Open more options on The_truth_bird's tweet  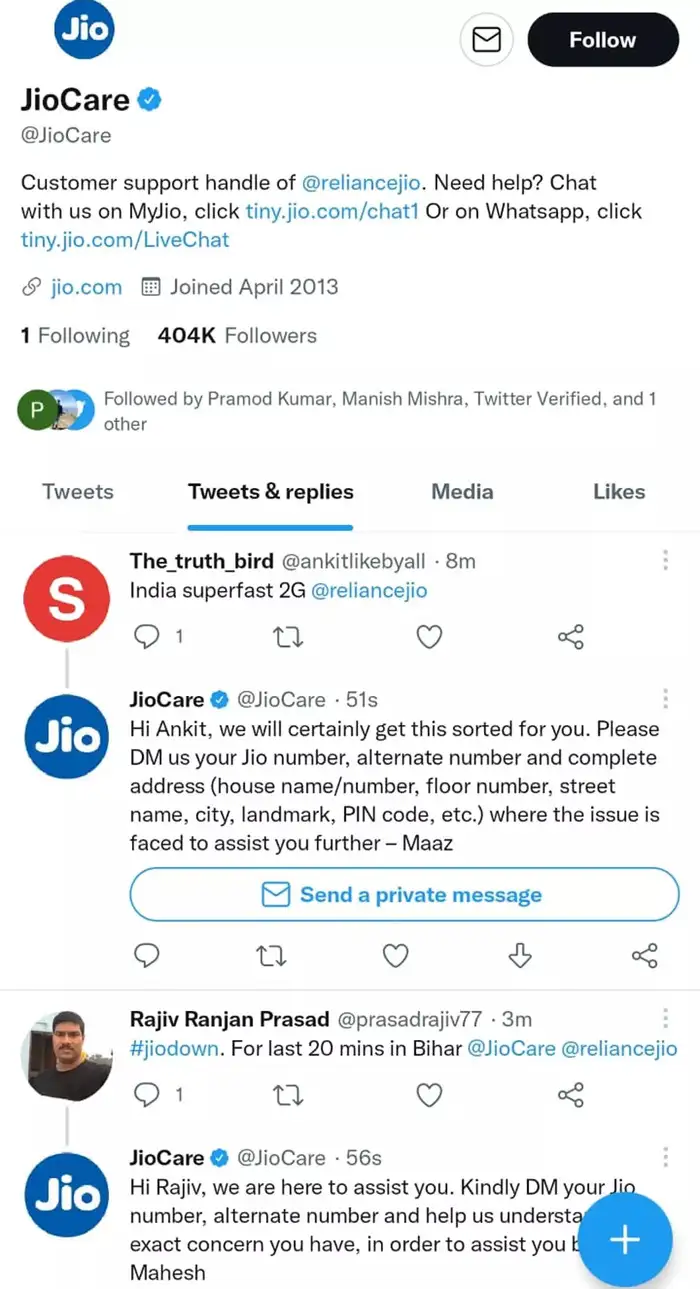pyautogui.click(x=665, y=561)
